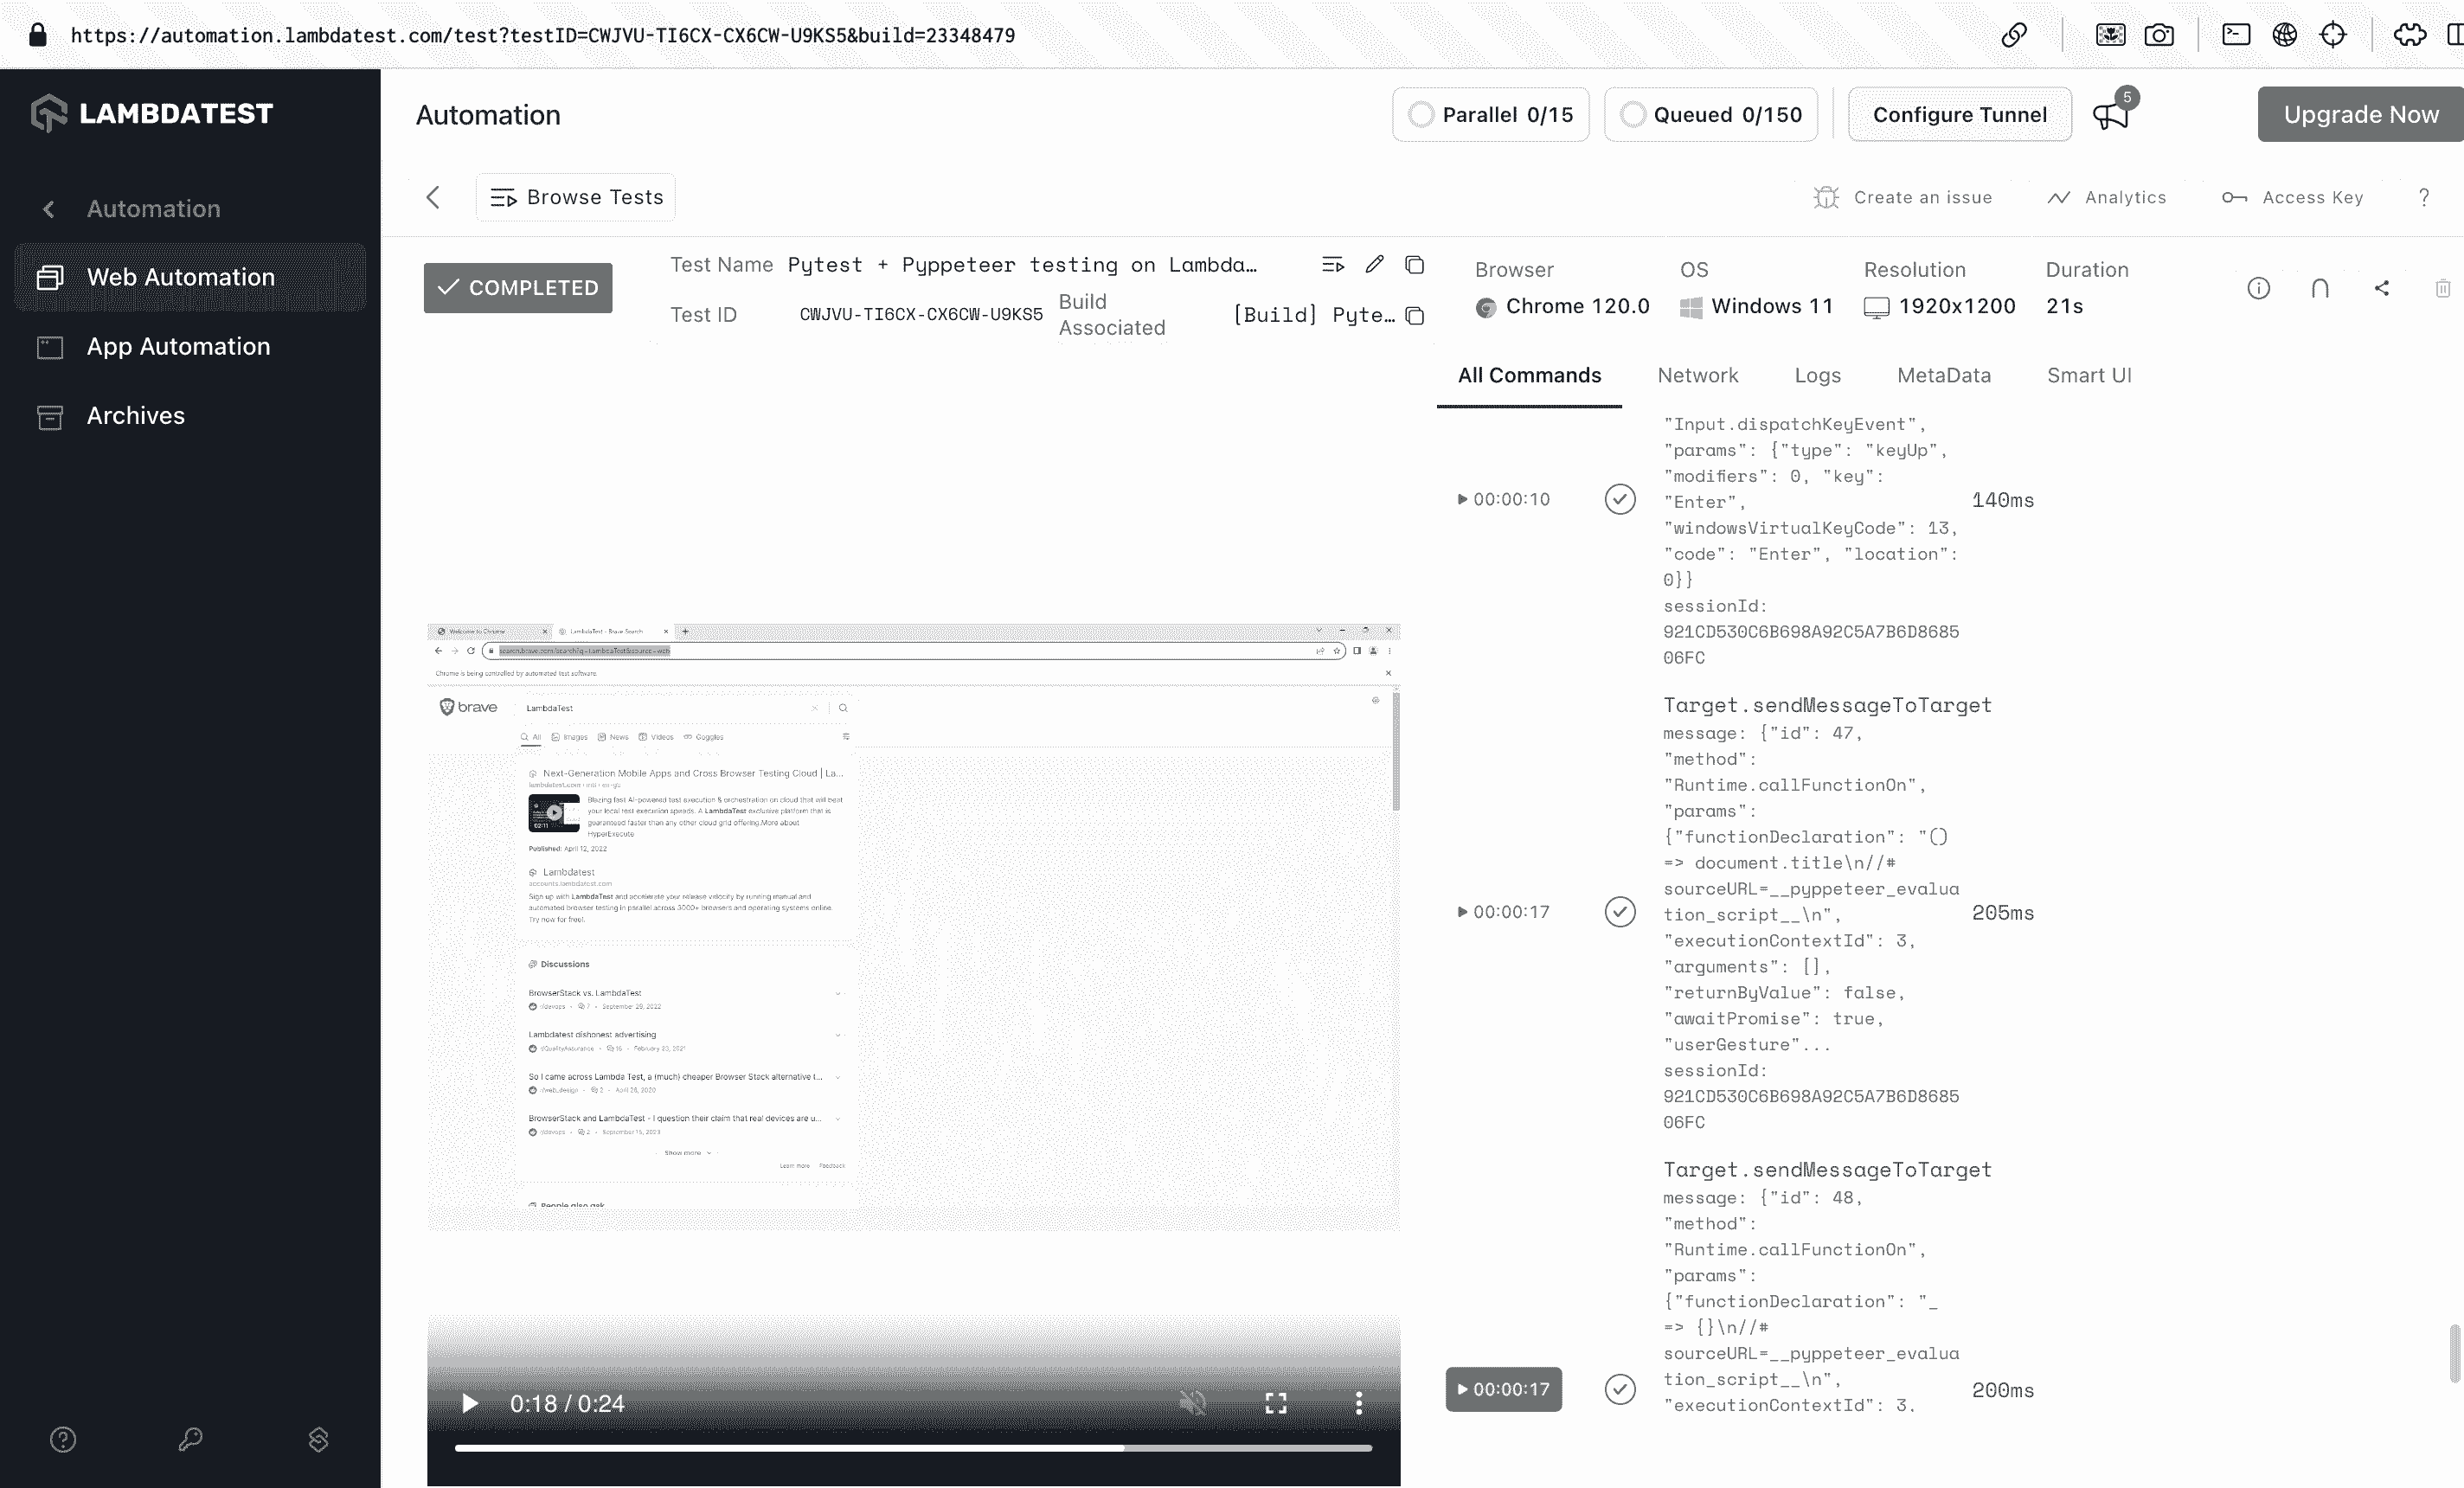Screen dimensions: 2464x1488
Task: Click the share/export icon on test result
Action: point(2381,288)
